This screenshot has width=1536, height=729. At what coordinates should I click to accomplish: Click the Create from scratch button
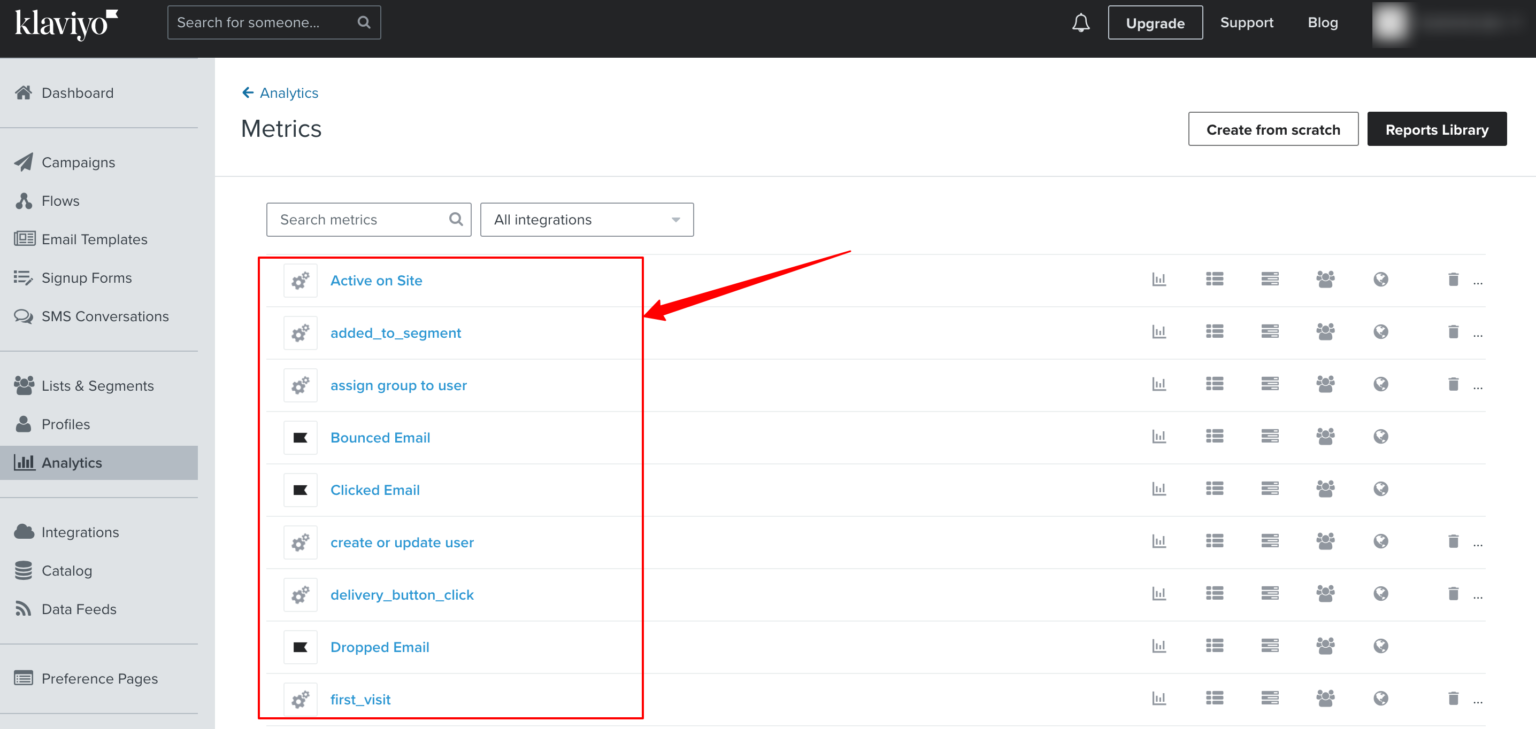click(x=1273, y=128)
